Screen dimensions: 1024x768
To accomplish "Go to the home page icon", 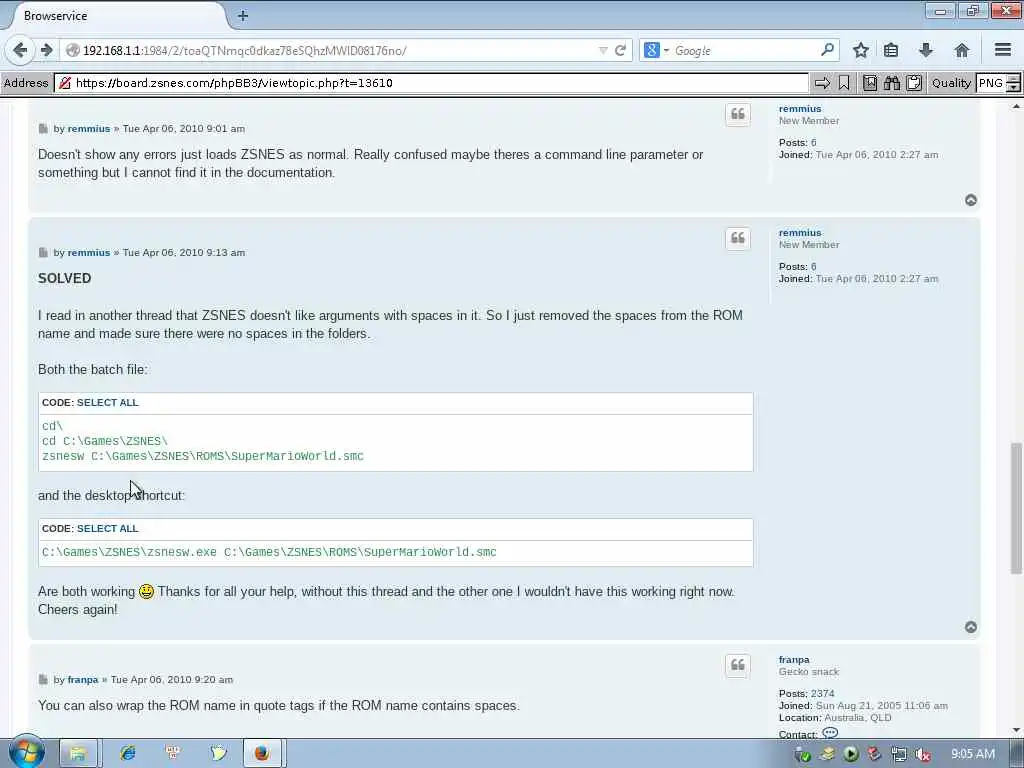I will [x=961, y=50].
